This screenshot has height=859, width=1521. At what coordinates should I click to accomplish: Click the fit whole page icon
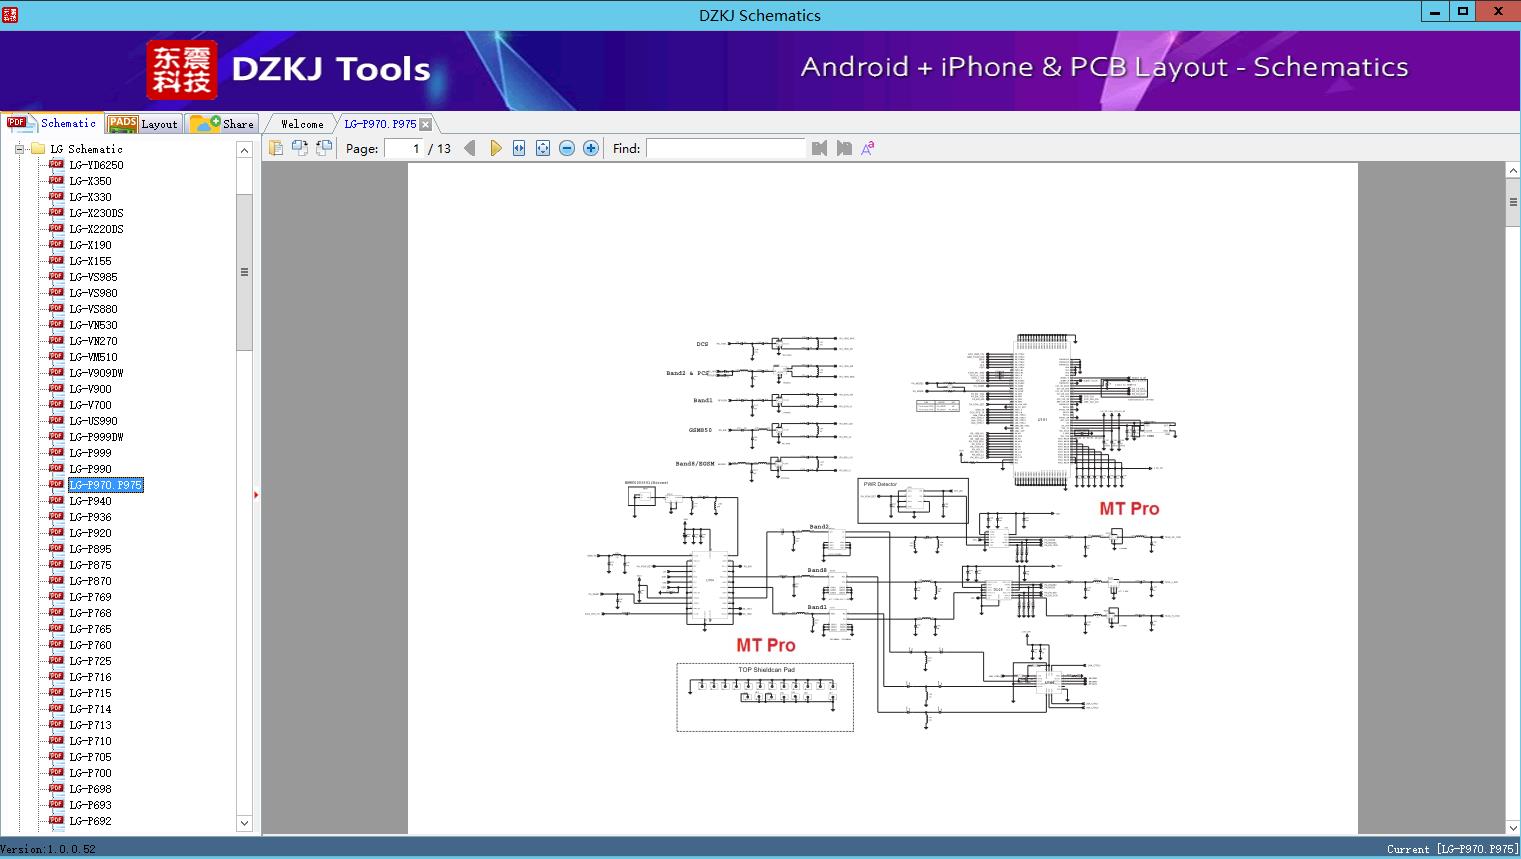543,148
